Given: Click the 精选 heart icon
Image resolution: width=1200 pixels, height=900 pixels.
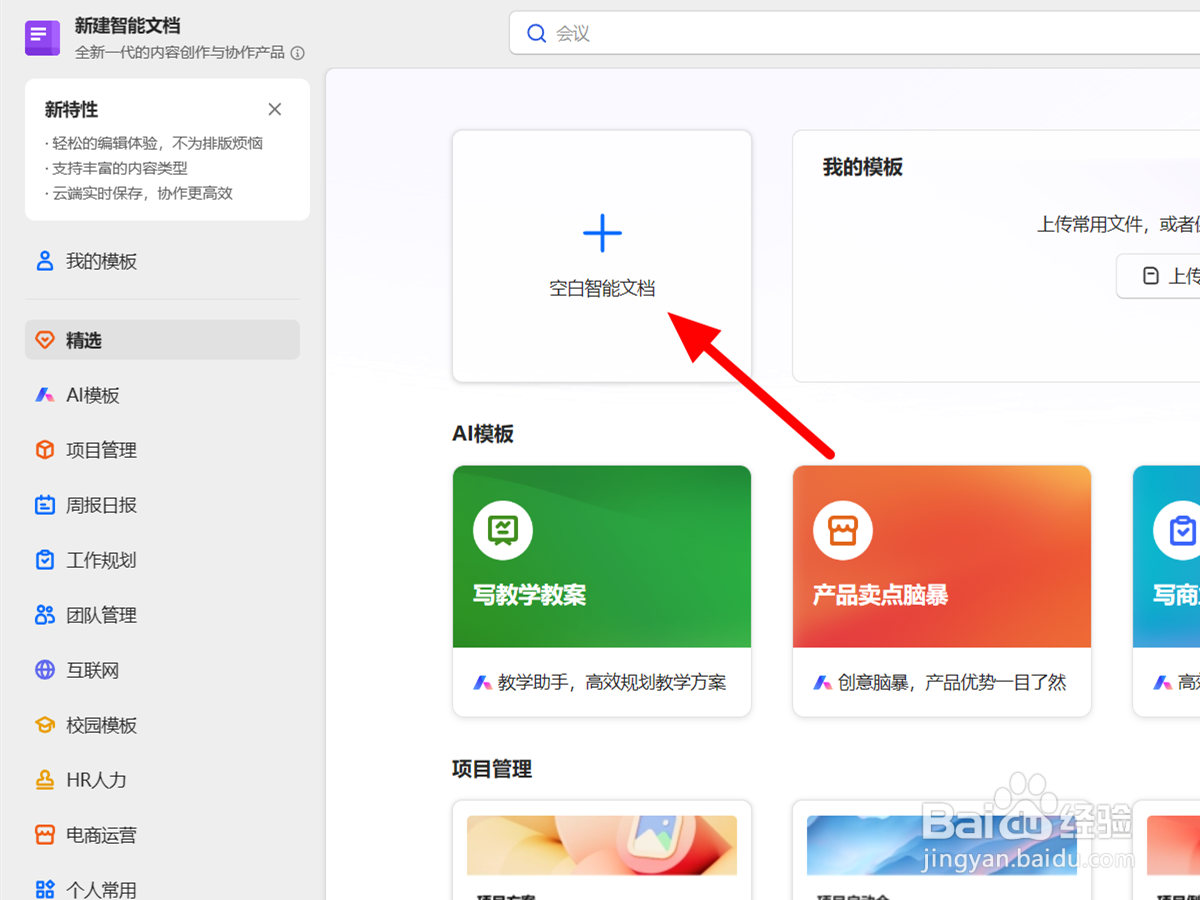Looking at the screenshot, I should point(45,340).
